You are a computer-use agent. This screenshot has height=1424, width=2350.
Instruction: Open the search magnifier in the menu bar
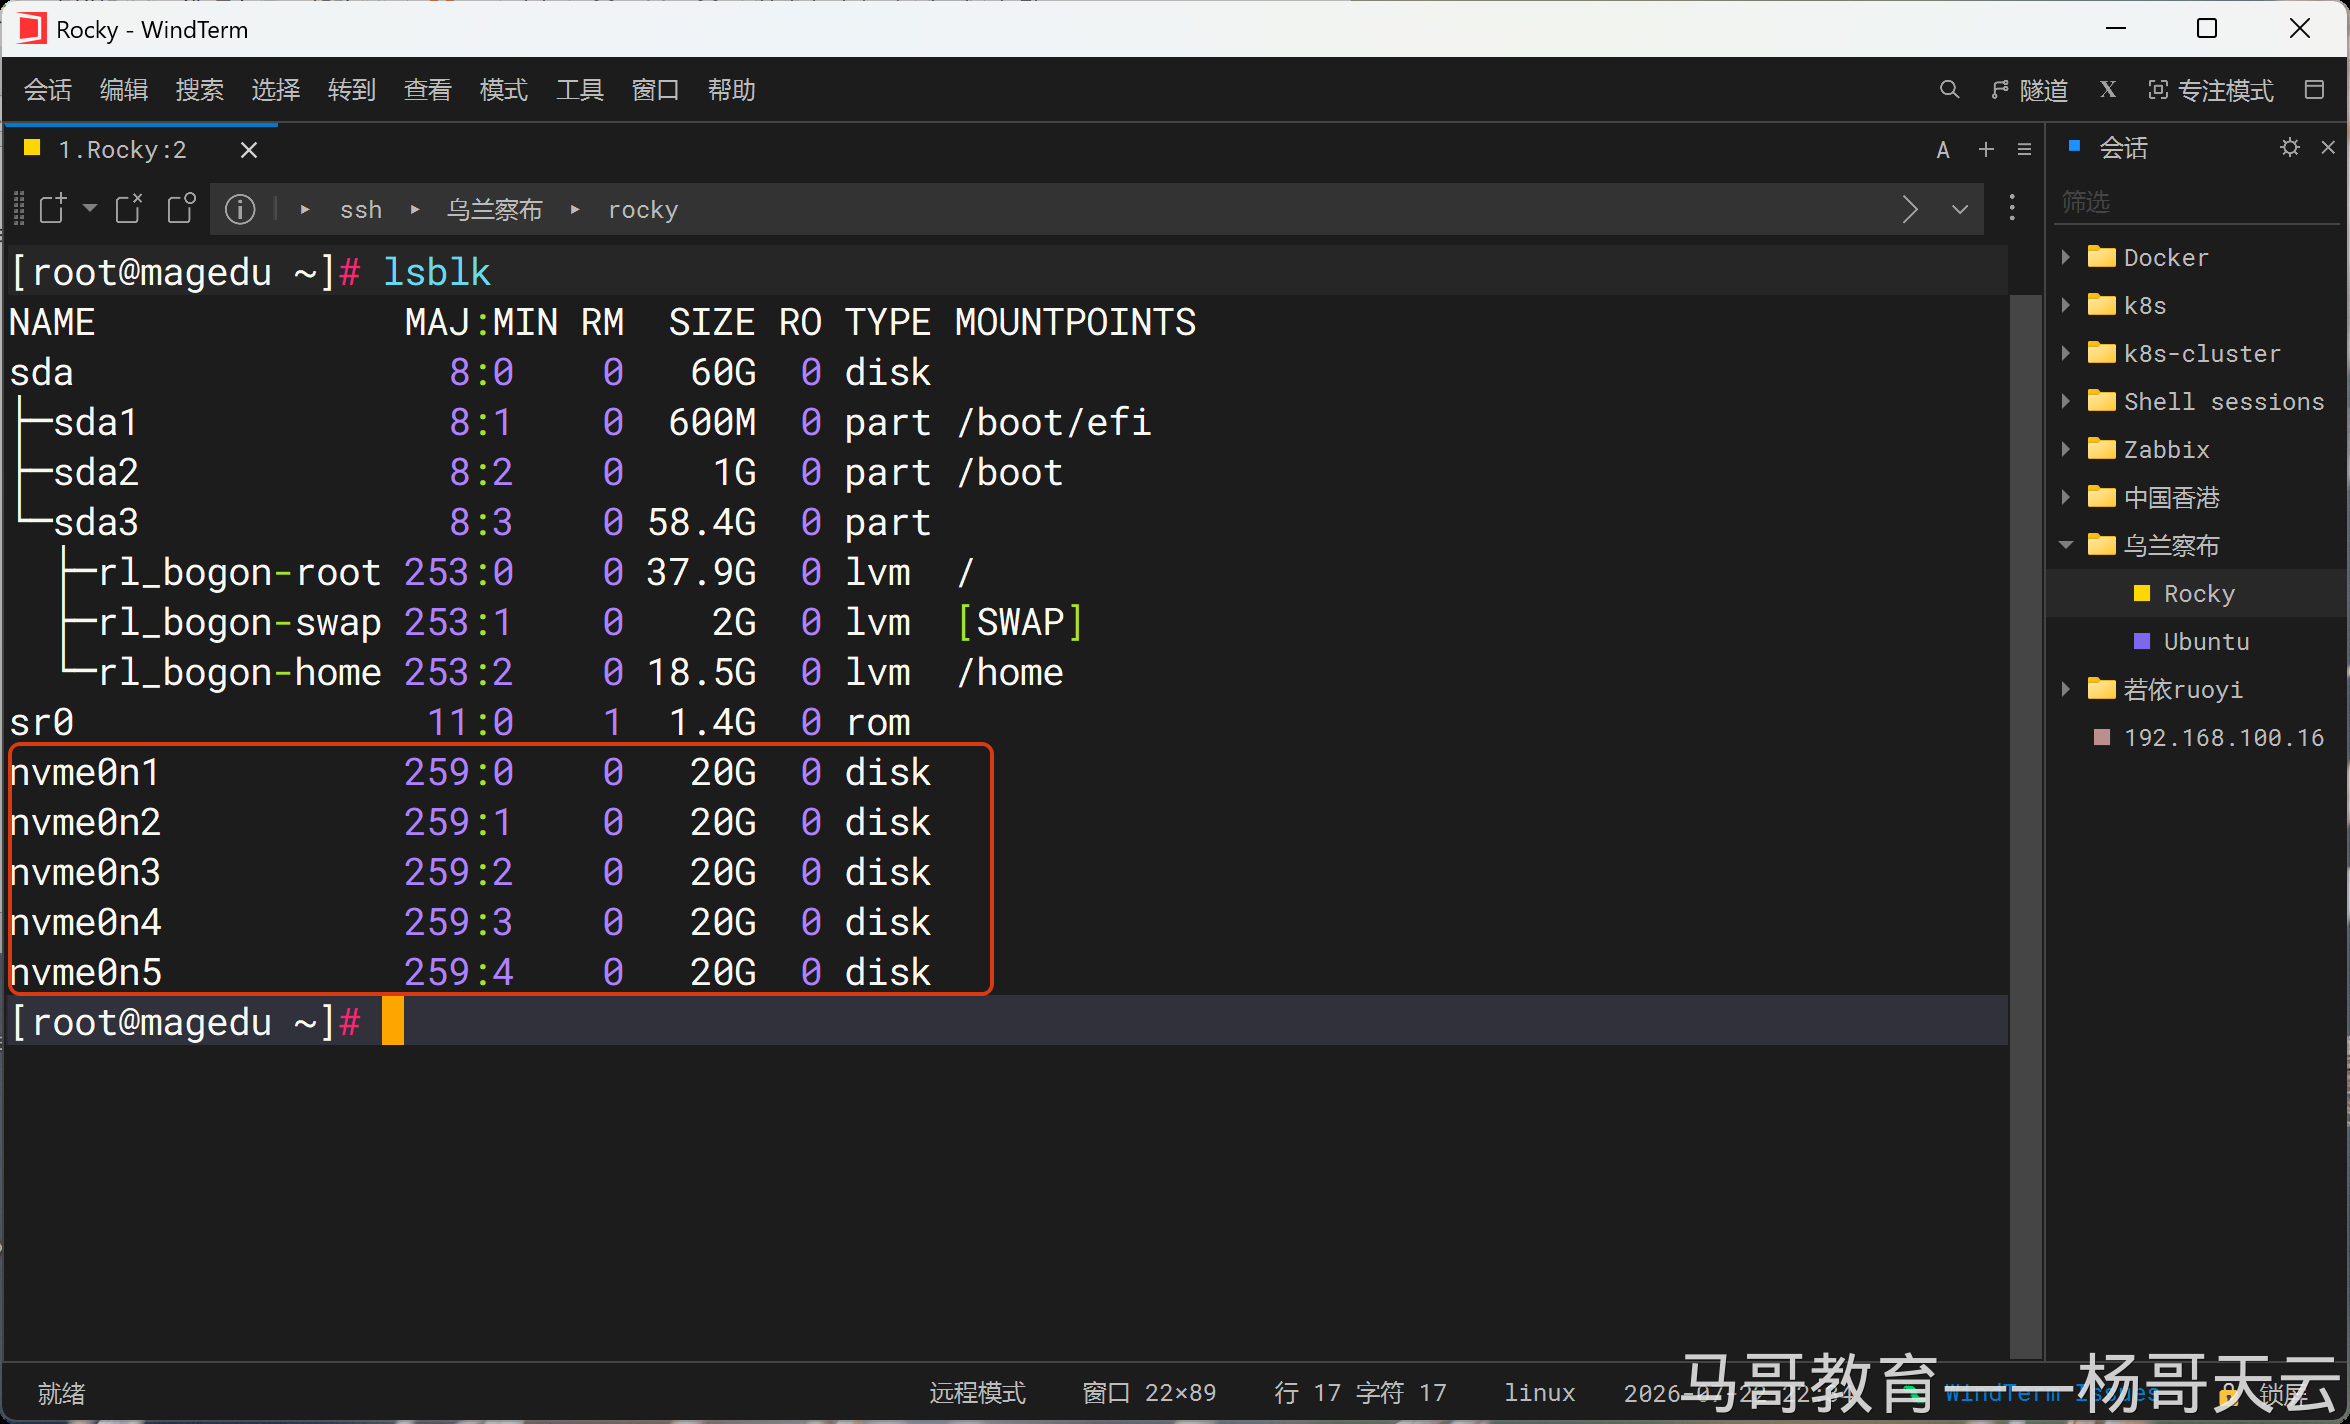1948,90
